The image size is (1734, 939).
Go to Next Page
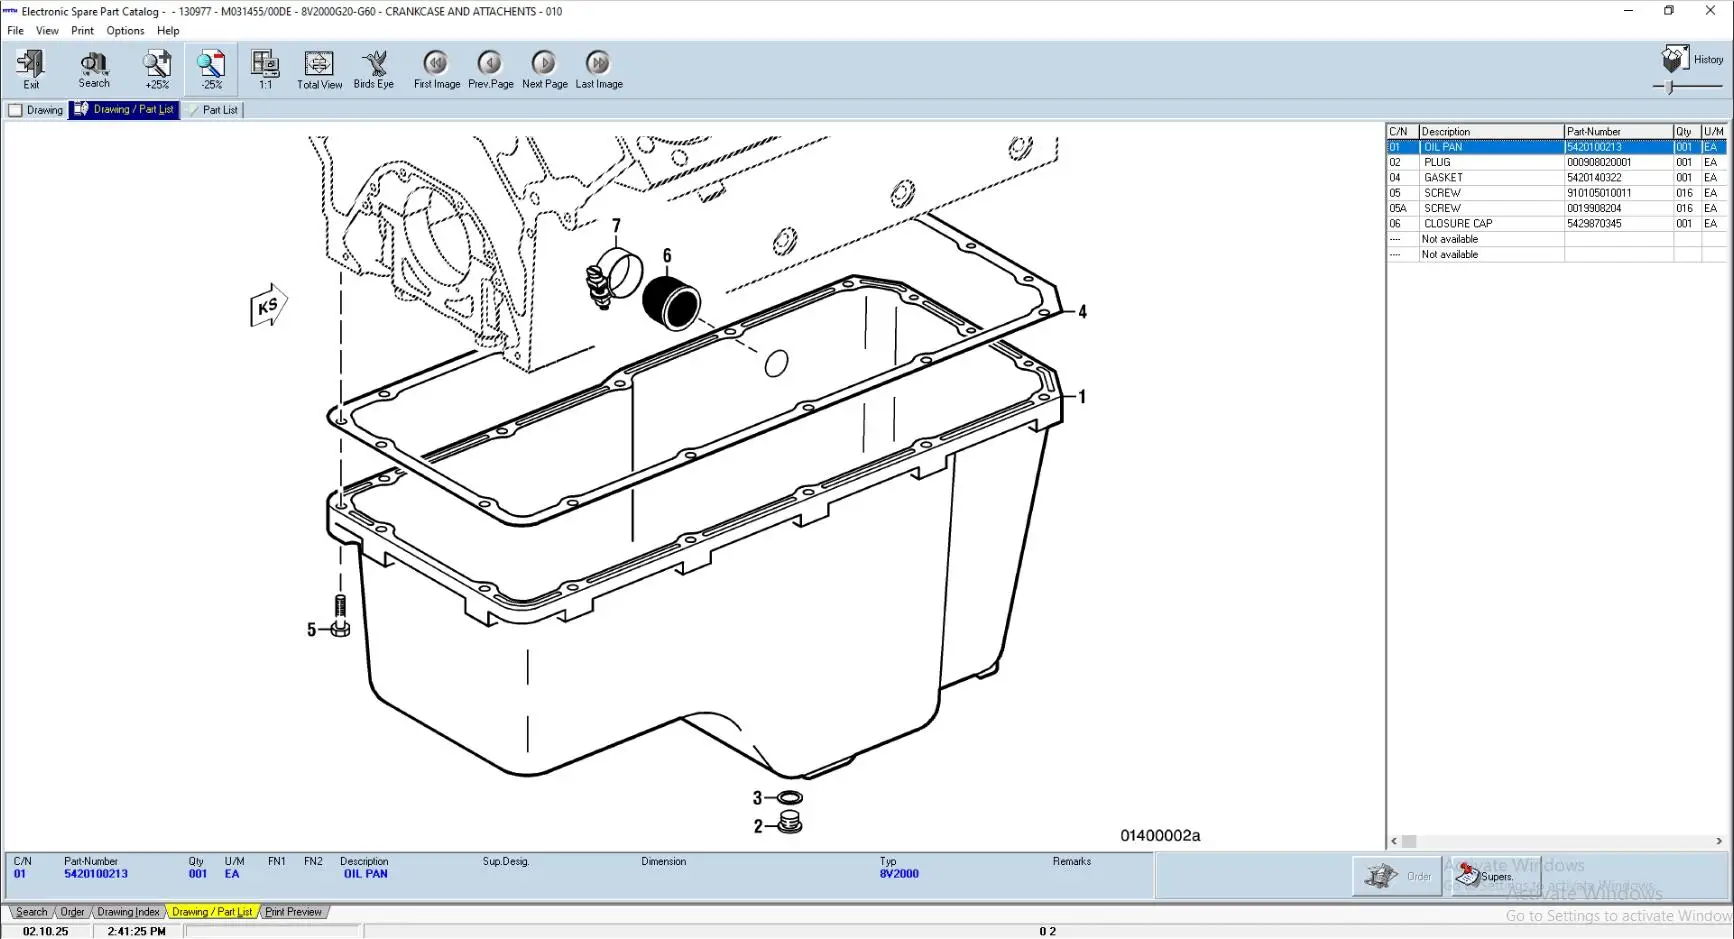click(x=544, y=69)
